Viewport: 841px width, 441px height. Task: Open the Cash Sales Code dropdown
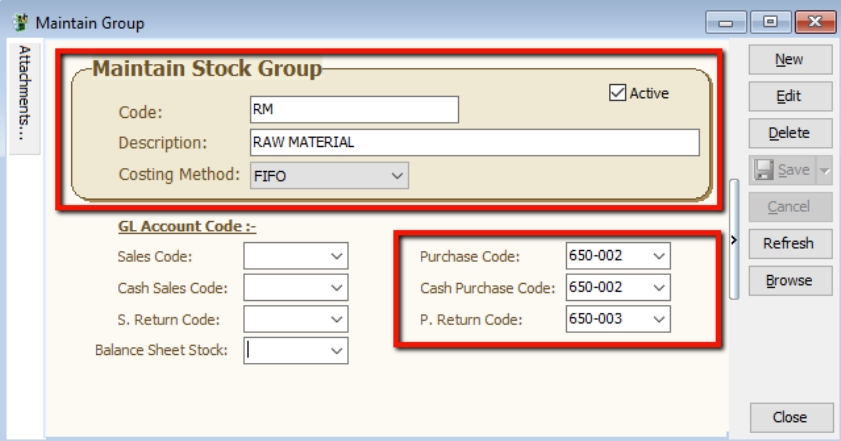[x=336, y=288]
